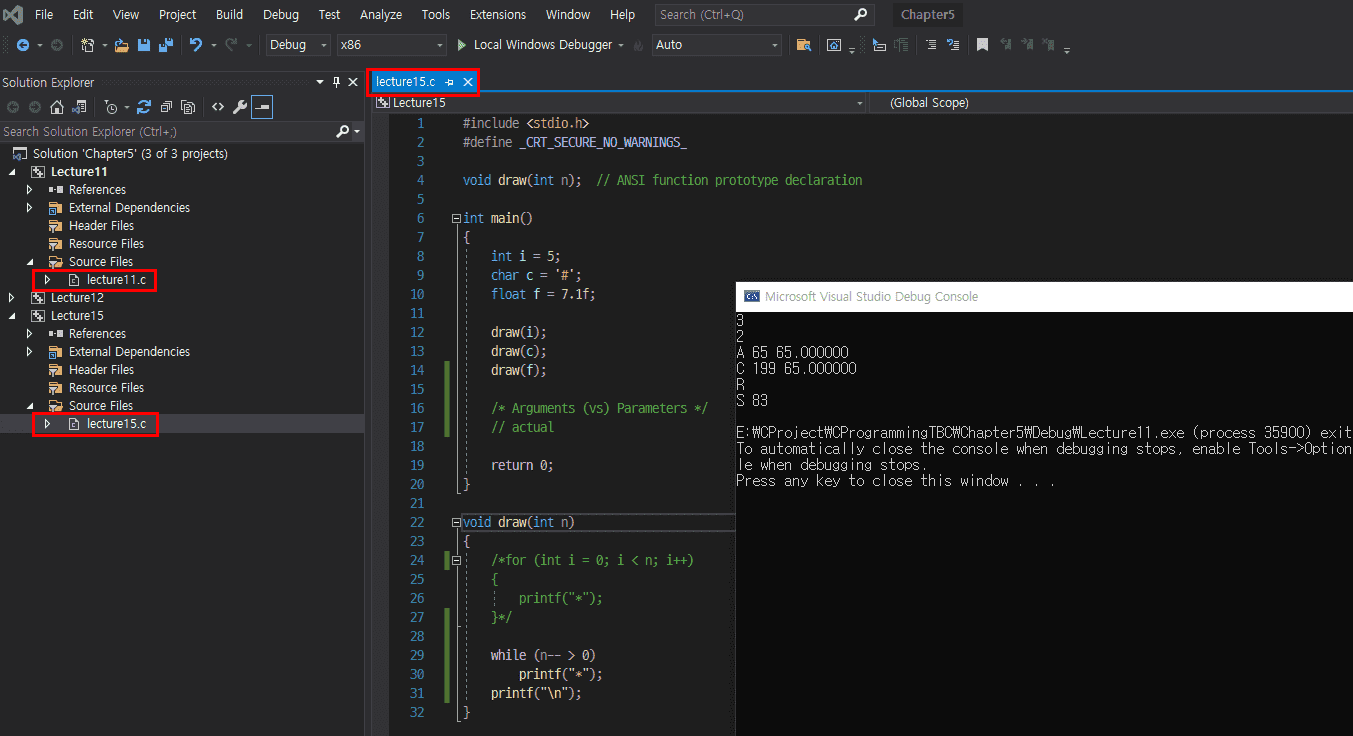Select lecture11.c in Solution Explorer
This screenshot has height=736, width=1353.
point(115,280)
